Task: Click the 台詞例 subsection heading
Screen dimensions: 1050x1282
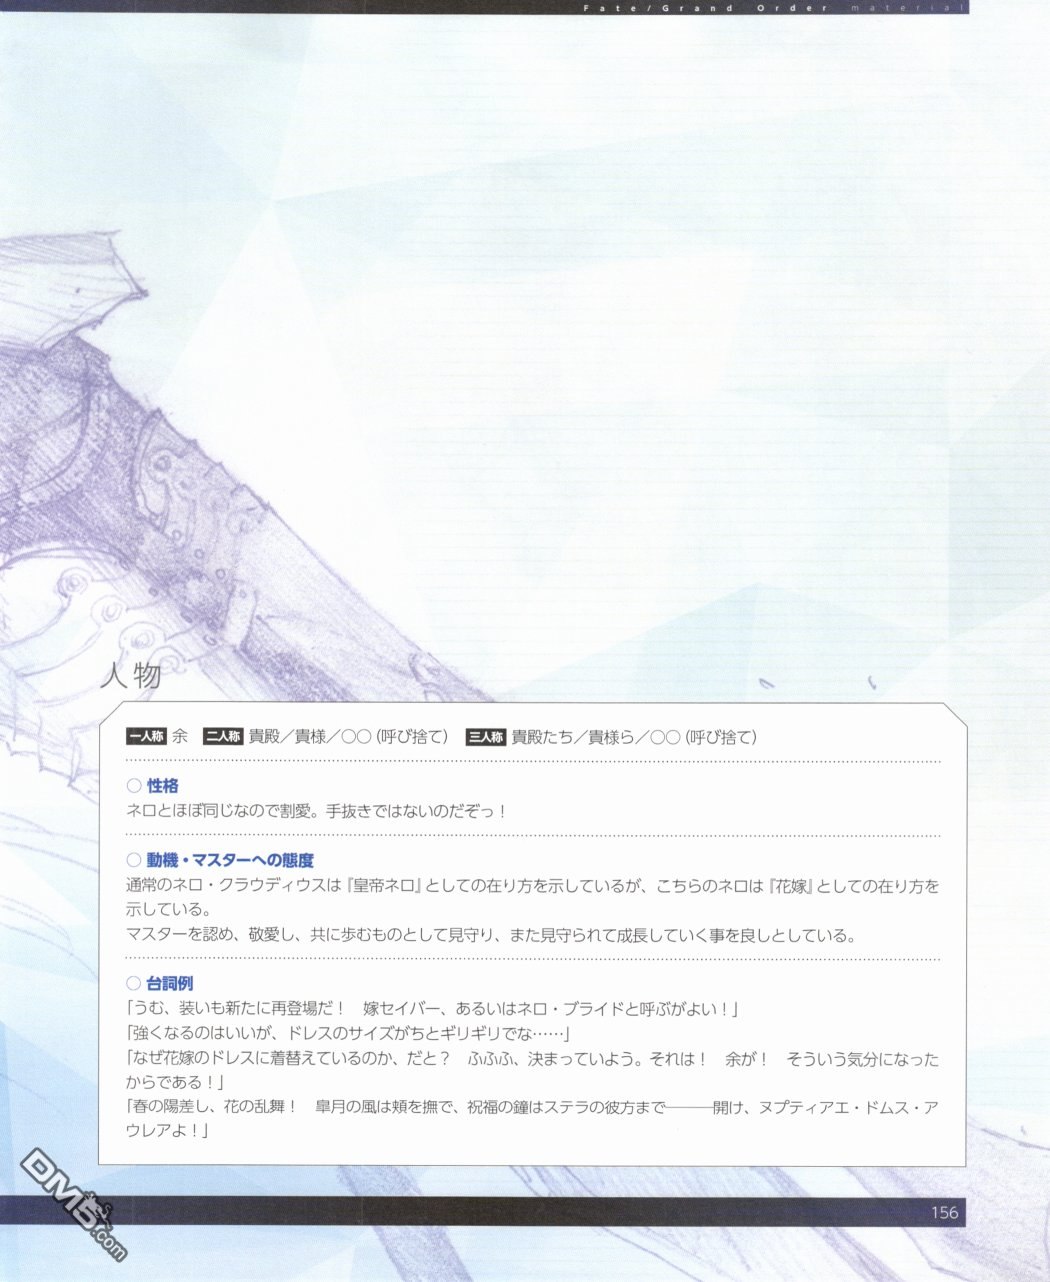Action: pos(170,984)
